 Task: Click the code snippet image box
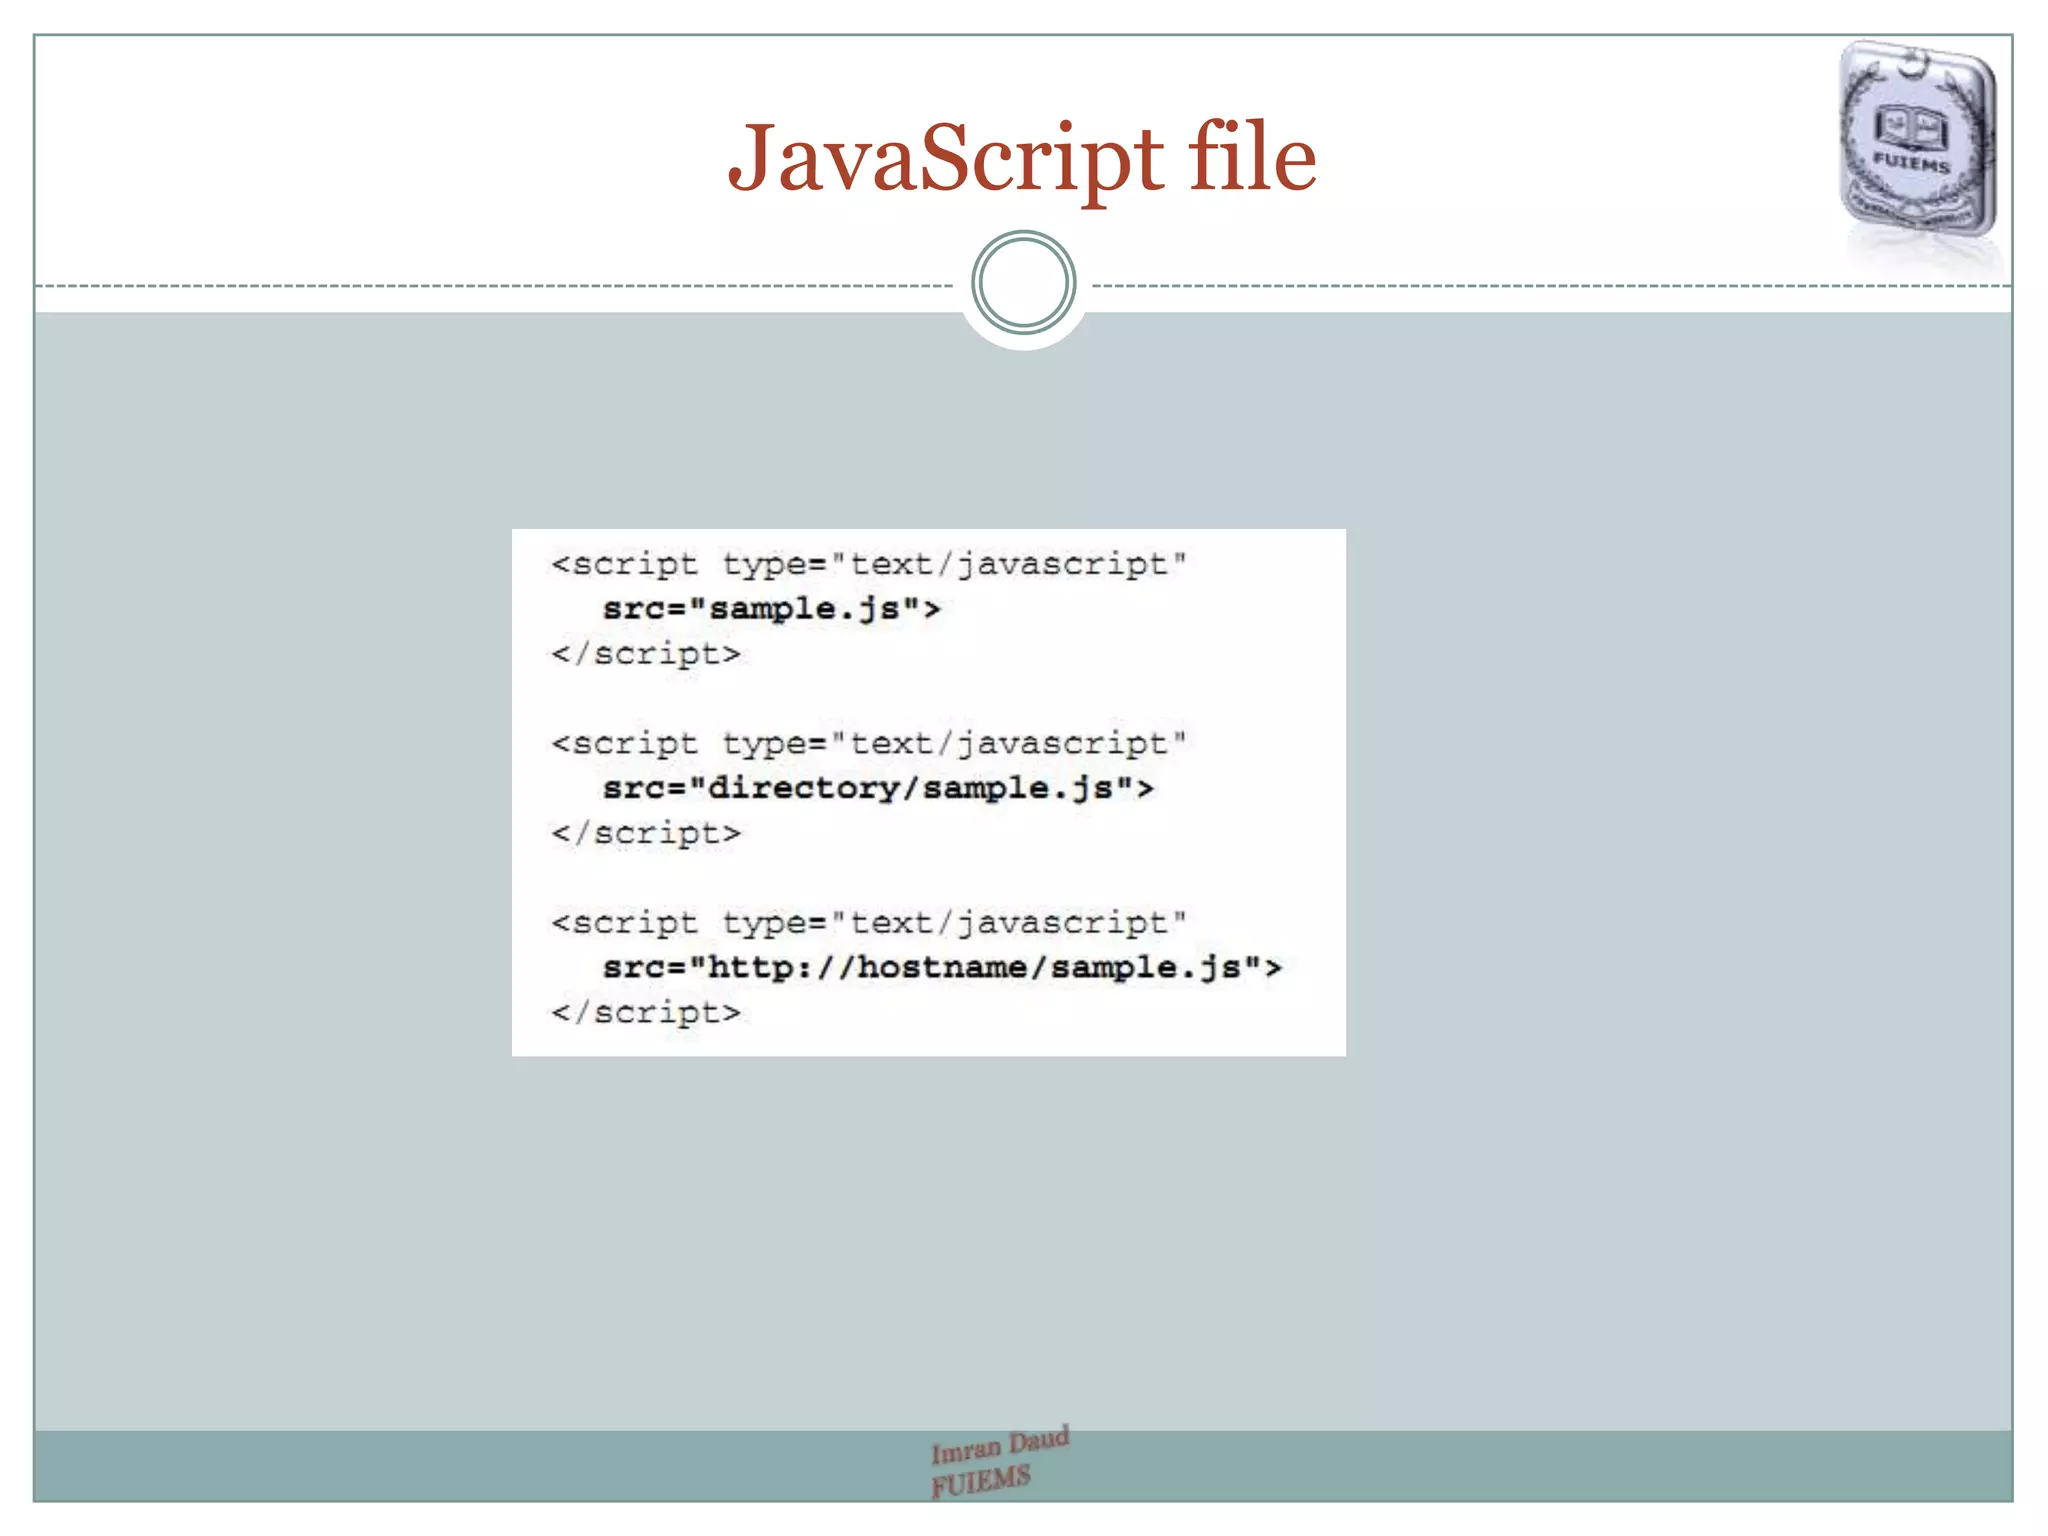point(929,792)
